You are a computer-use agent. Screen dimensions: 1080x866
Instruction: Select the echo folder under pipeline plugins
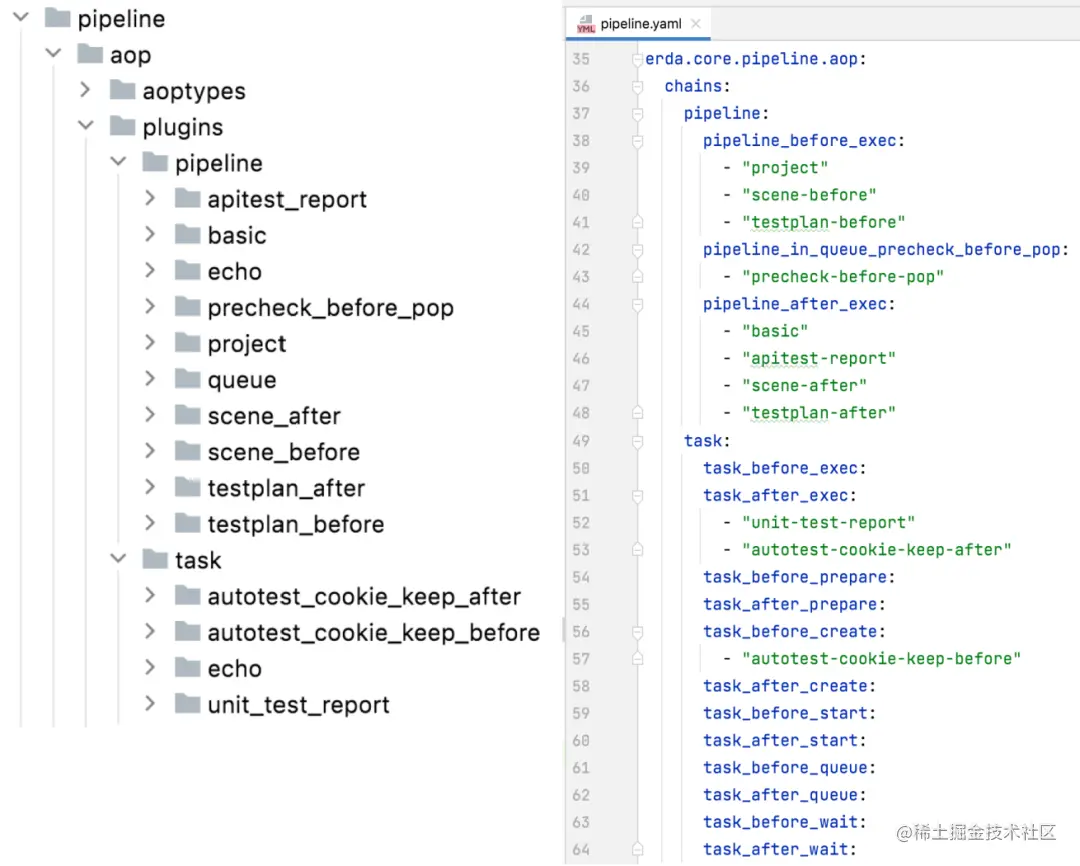234,271
